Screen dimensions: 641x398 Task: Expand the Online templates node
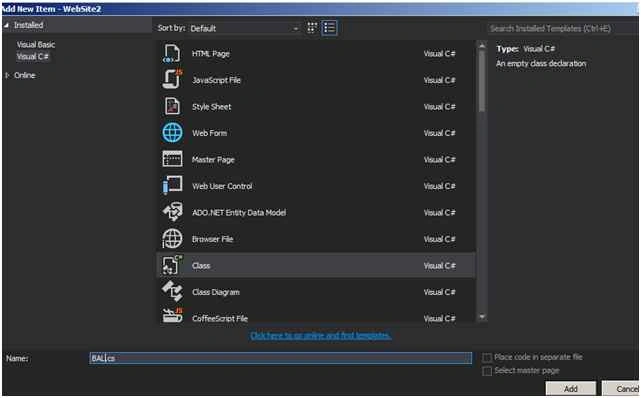[7, 75]
